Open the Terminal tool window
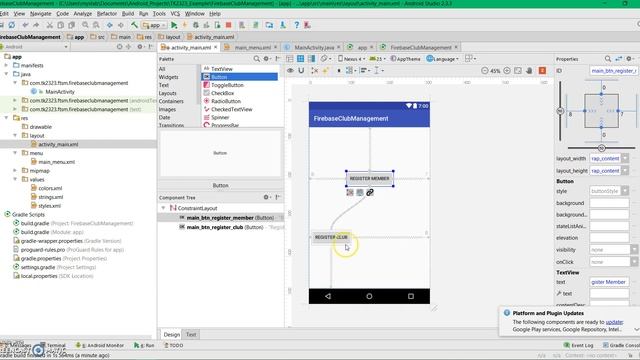The width and height of the screenshot is (640, 360). 53,345
